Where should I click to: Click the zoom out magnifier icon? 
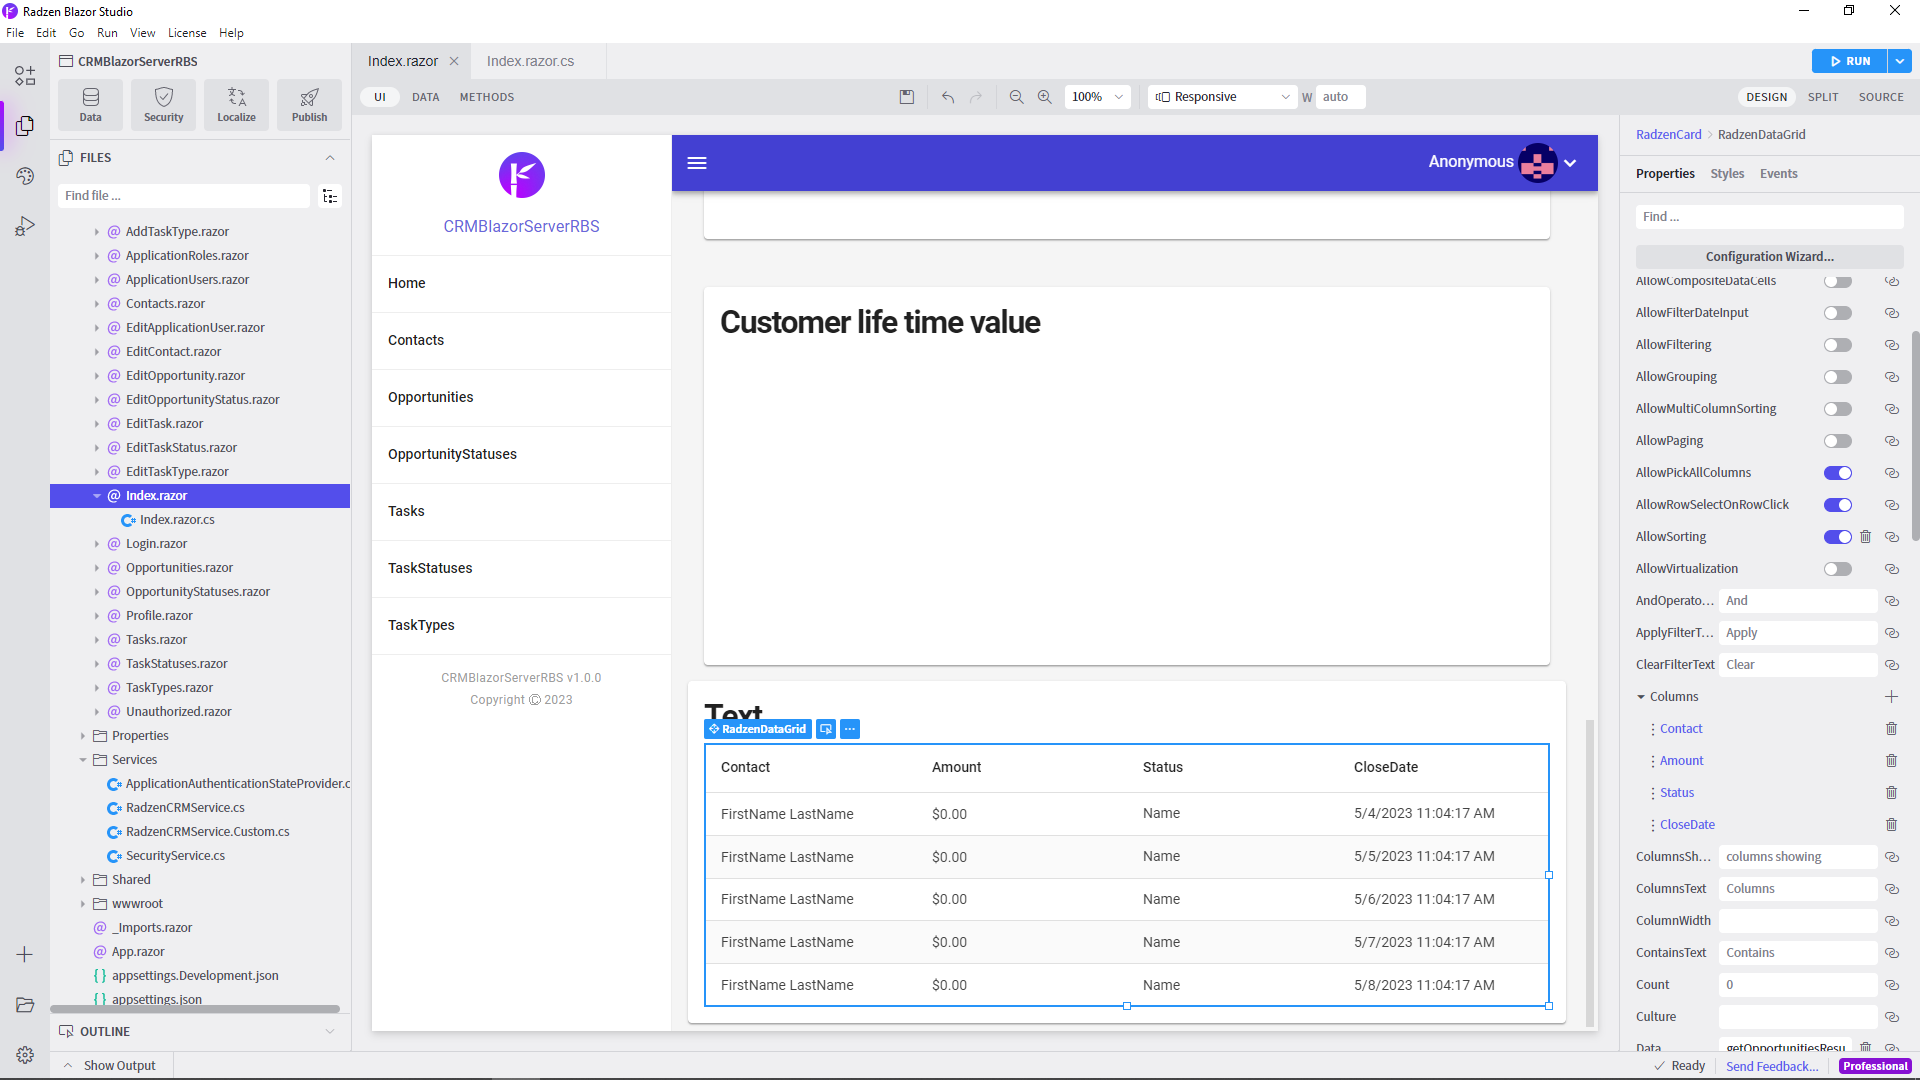1016,97
